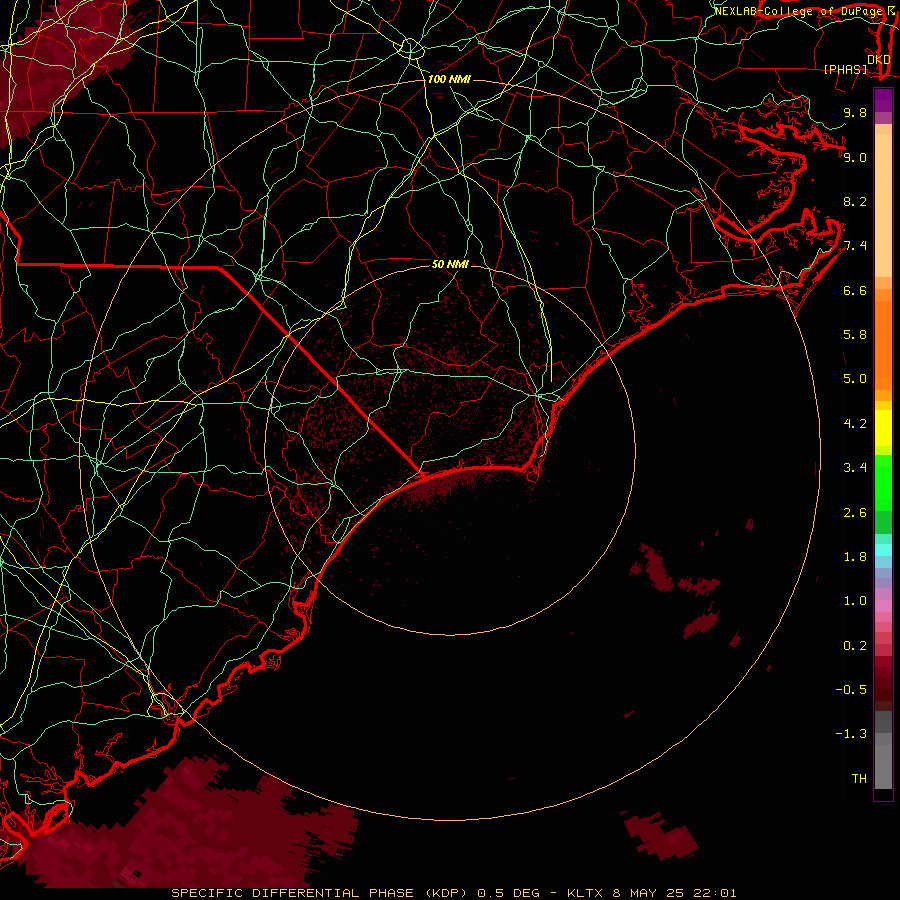The image size is (900, 900).
Task: Select the 1.0 scale value
Action: pyautogui.click(x=855, y=601)
